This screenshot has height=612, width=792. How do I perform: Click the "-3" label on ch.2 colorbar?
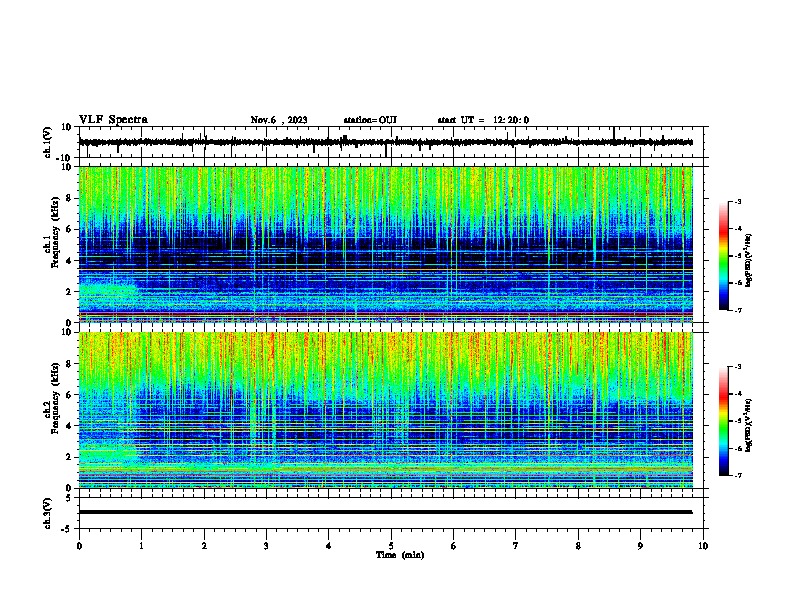[x=737, y=367]
